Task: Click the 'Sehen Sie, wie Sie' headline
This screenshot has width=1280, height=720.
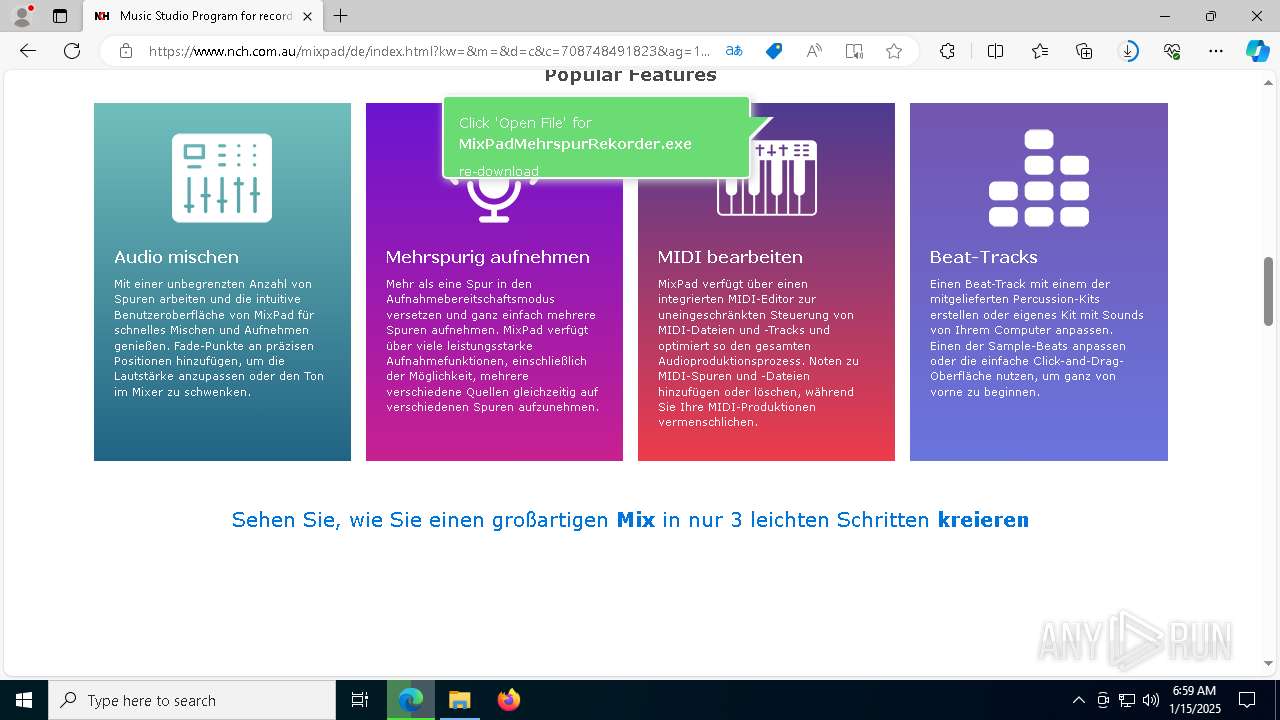Action: (x=630, y=520)
